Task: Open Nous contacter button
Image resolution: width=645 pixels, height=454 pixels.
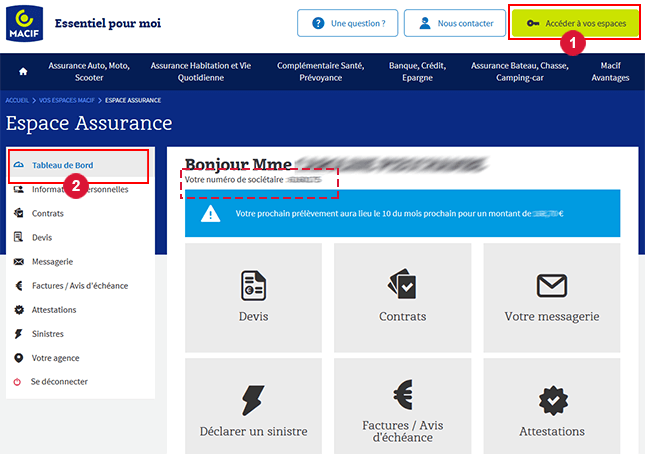Action: pos(455,23)
